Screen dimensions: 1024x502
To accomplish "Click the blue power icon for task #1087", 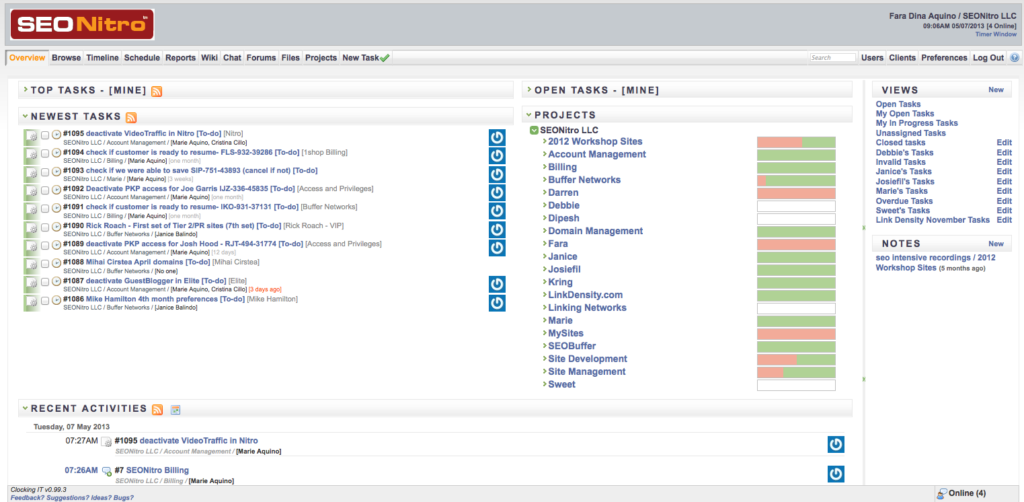I will tap(497, 284).
